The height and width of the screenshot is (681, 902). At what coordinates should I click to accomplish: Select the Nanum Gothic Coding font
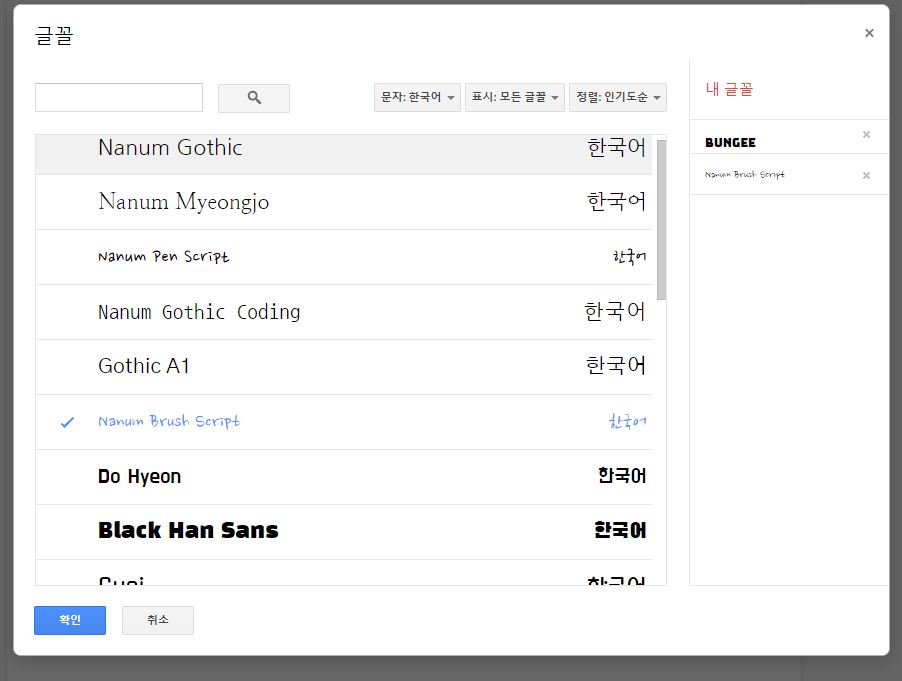coord(343,312)
